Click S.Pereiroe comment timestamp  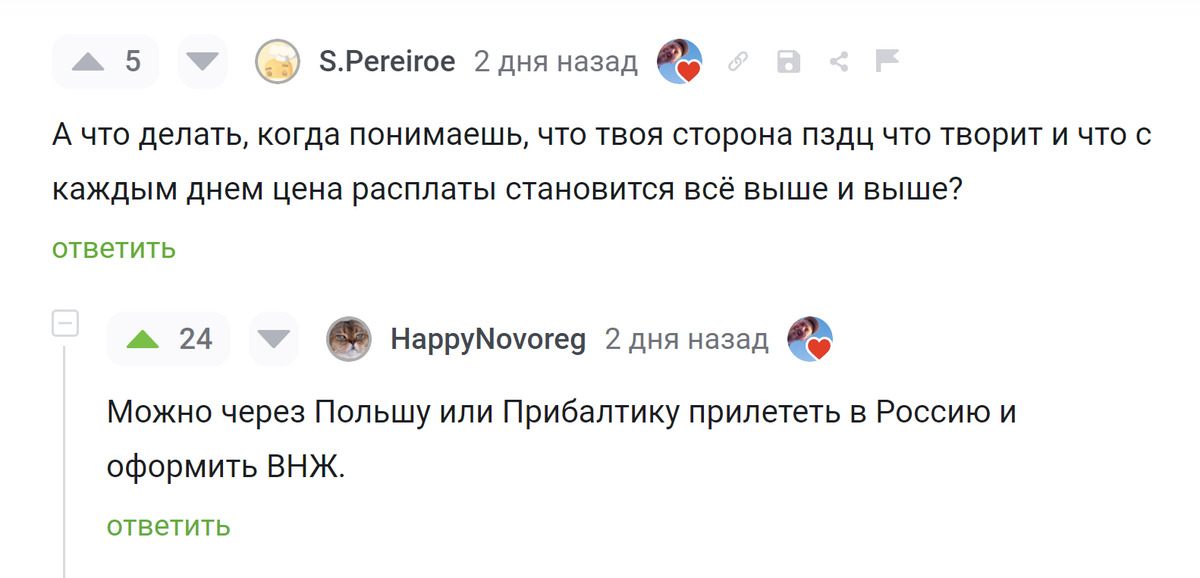555,62
